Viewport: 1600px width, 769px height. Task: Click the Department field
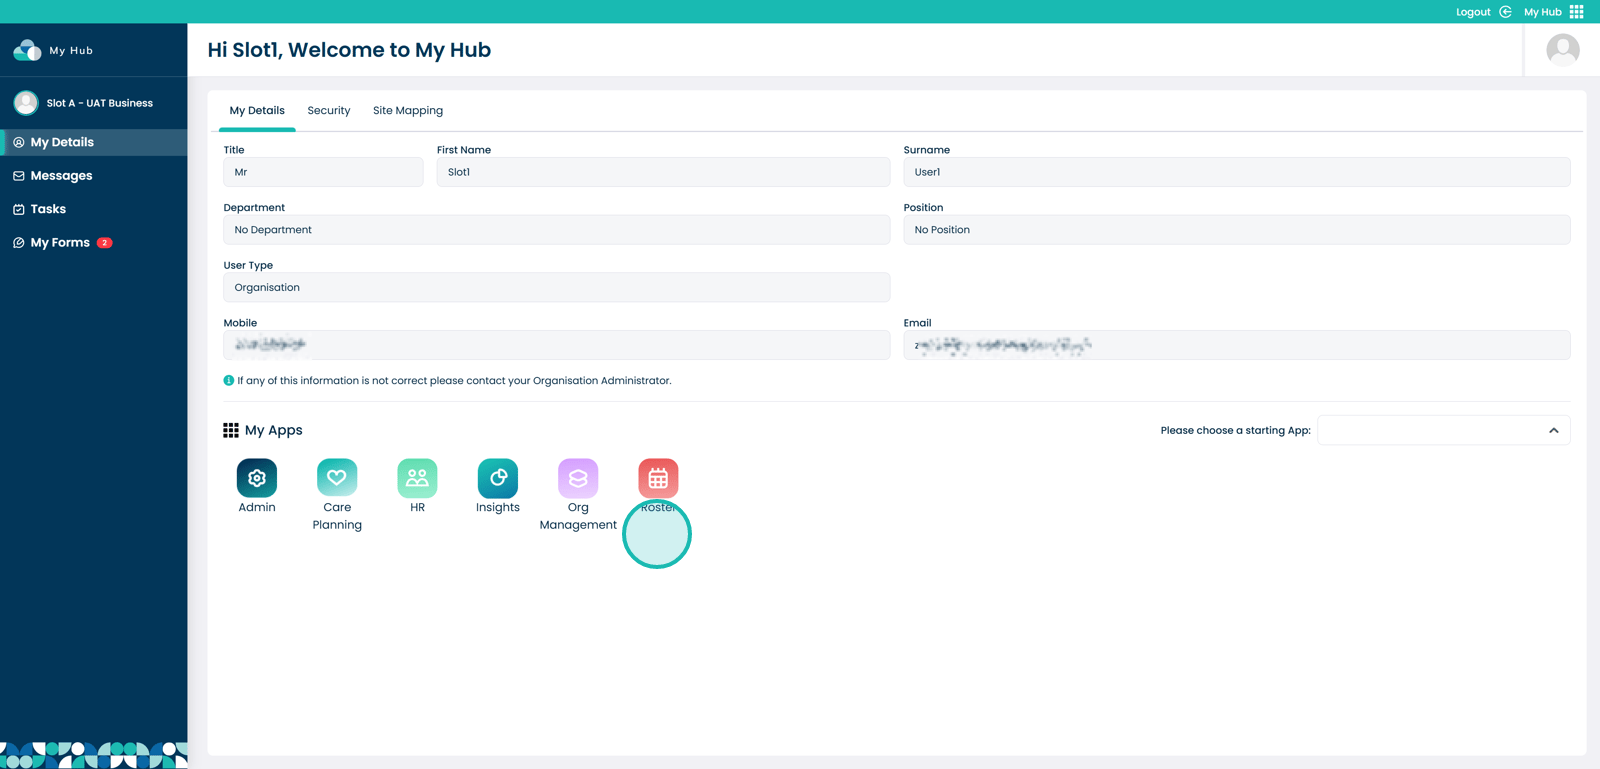556,230
